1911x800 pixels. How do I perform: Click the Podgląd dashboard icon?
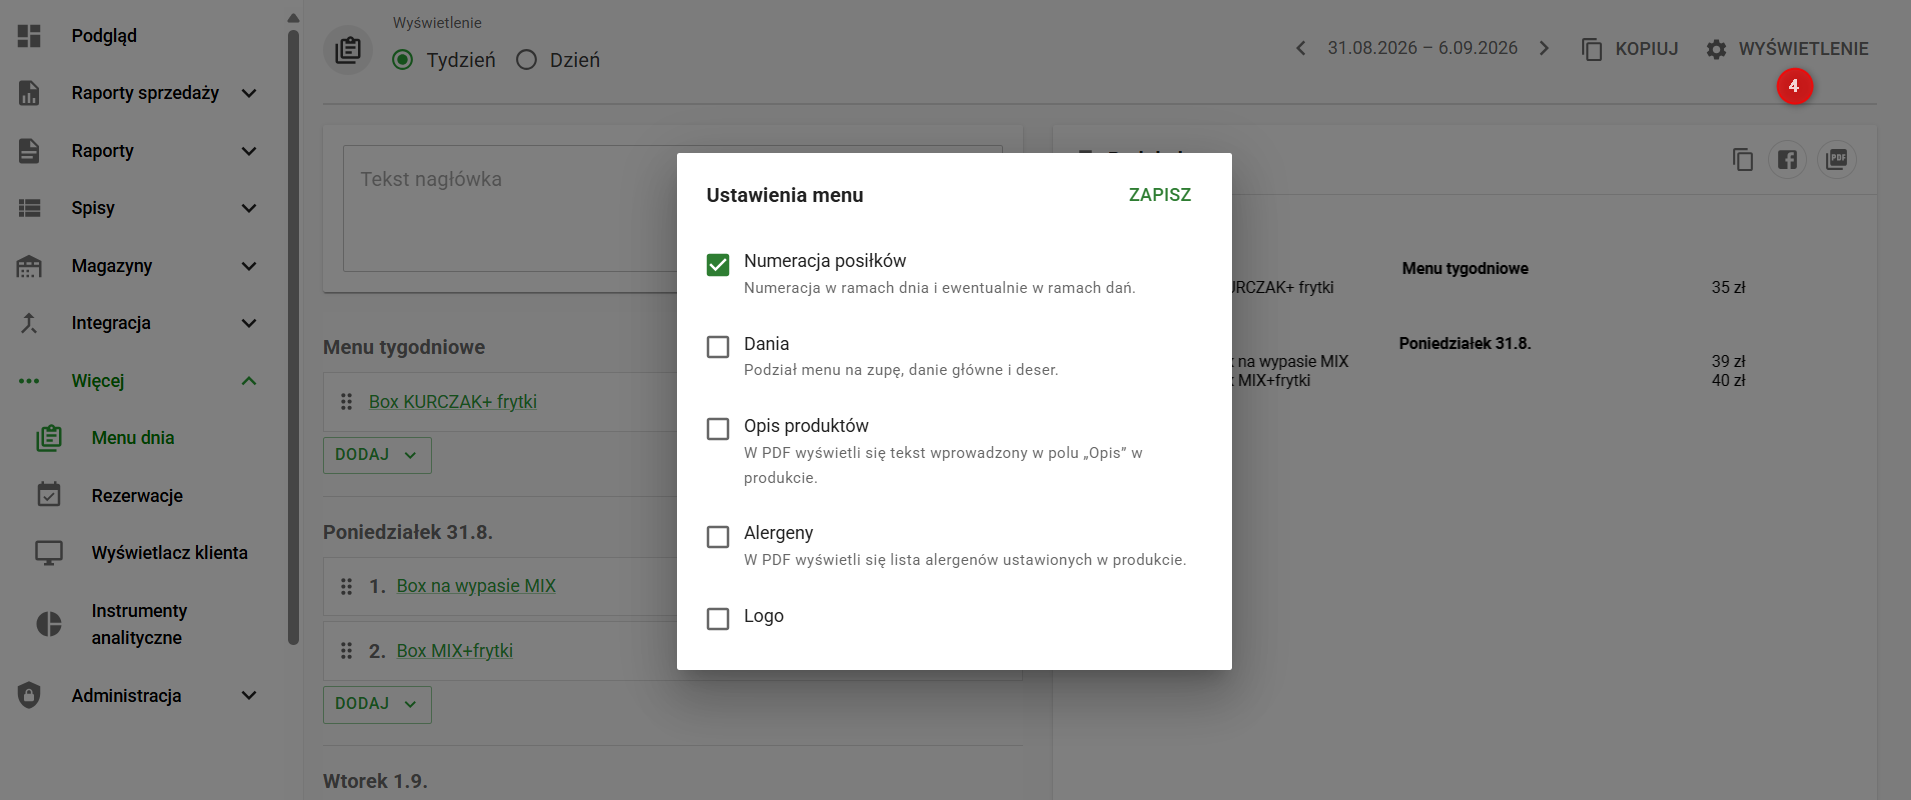pos(29,36)
